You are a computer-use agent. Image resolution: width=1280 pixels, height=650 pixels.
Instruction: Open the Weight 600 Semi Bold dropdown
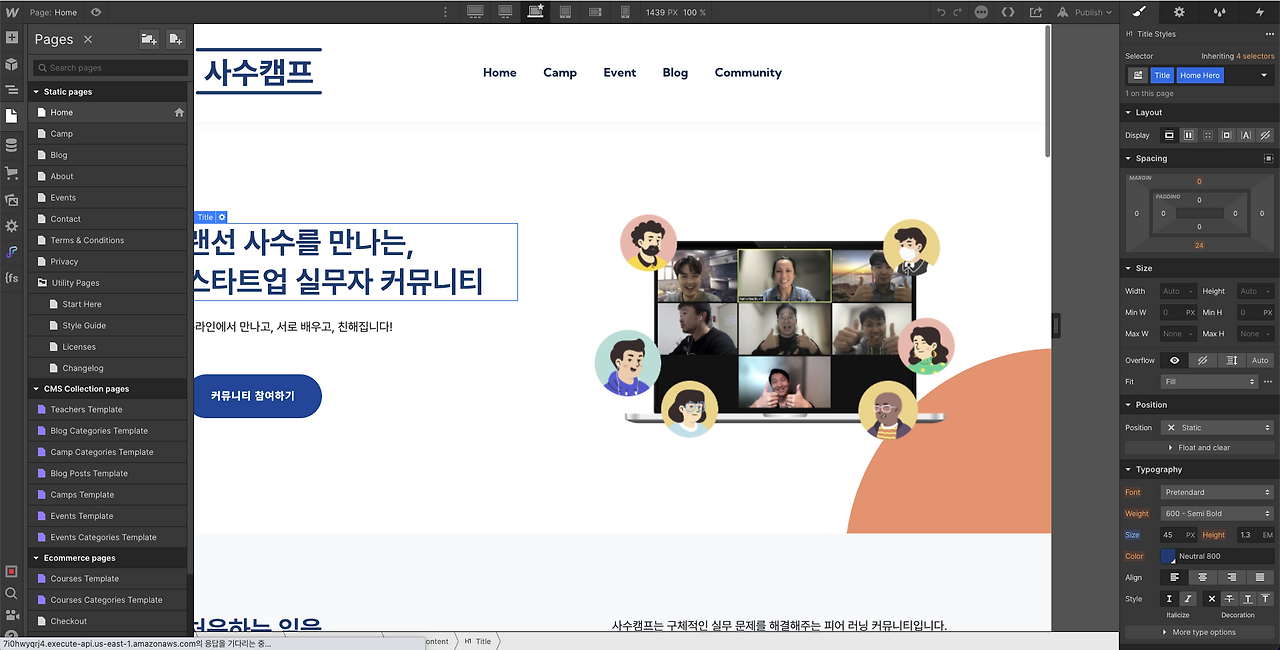click(1217, 513)
